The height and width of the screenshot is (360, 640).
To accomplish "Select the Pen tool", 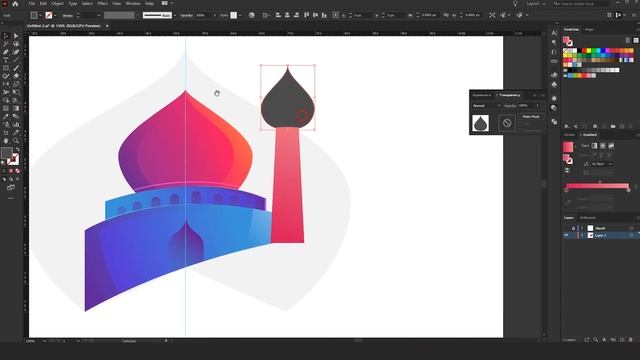I will click(6, 52).
